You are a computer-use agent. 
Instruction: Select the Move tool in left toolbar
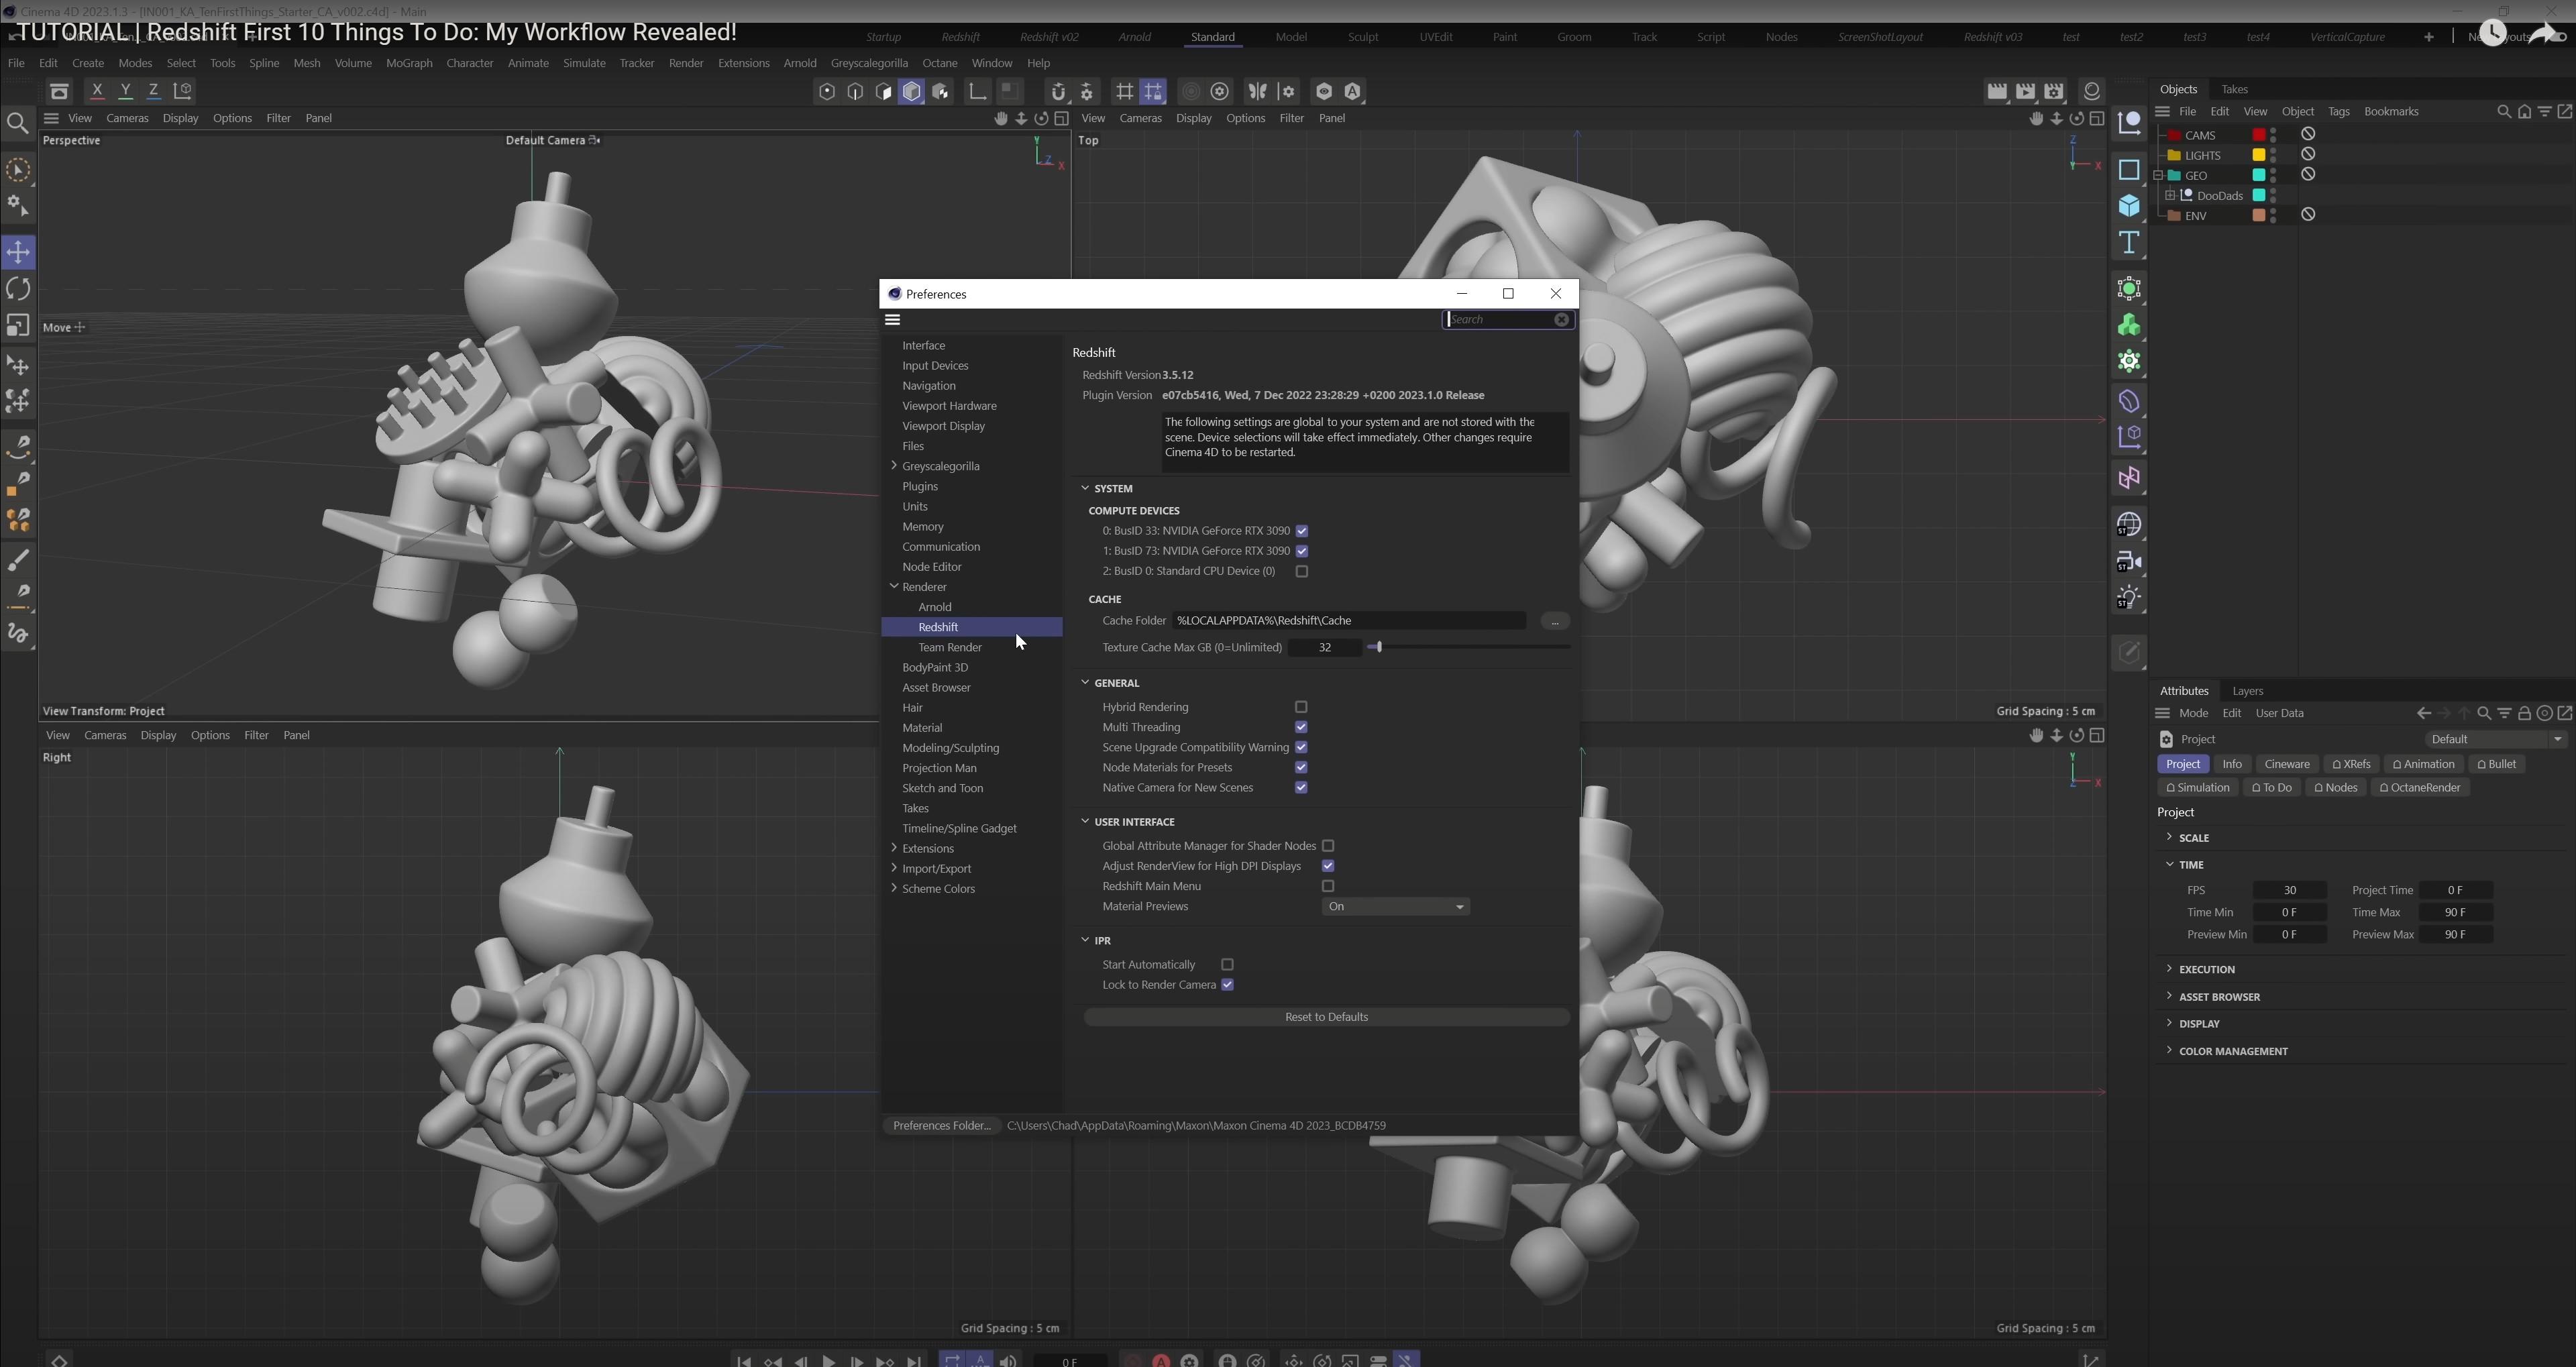coord(18,251)
